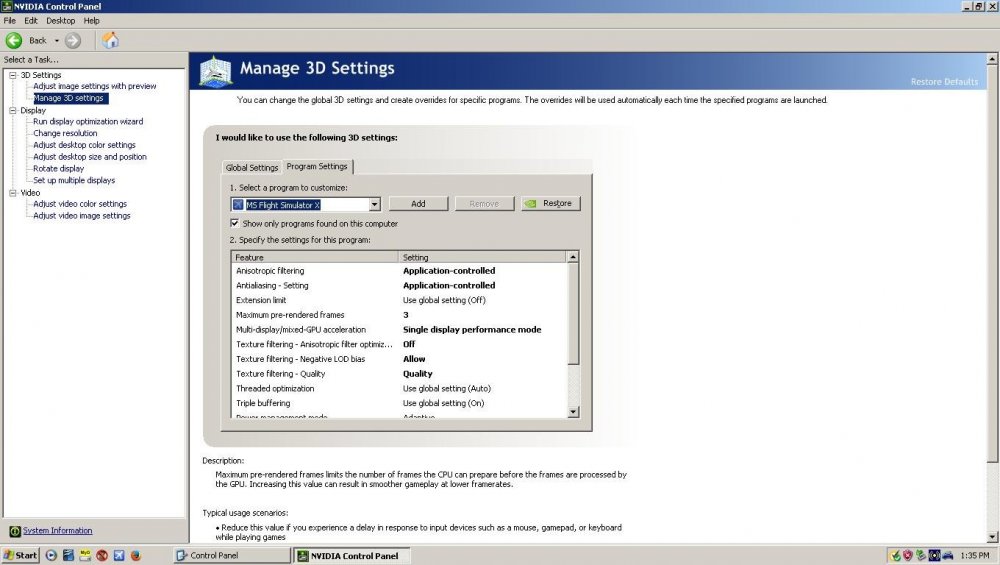
Task: Click main page scroll up arrow
Action: point(992,59)
